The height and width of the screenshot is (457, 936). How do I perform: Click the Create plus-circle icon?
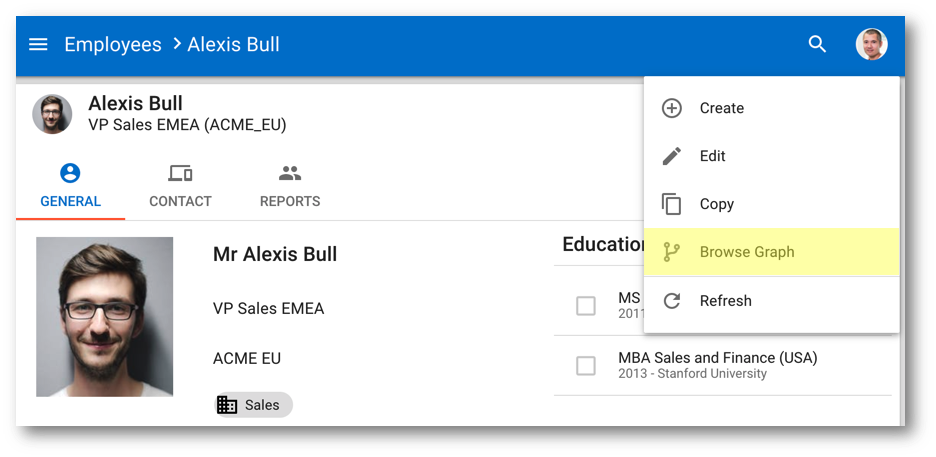(x=672, y=108)
